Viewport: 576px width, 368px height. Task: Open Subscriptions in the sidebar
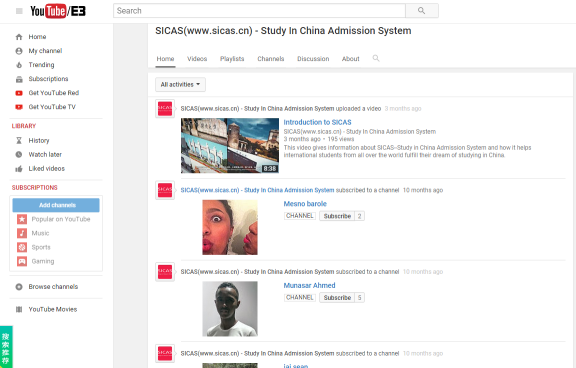coord(48,79)
